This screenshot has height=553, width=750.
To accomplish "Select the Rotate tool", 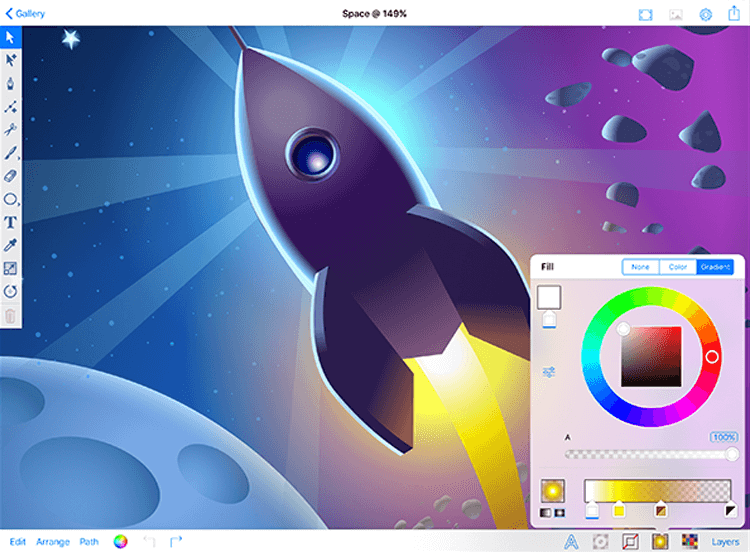I will 11,291.
